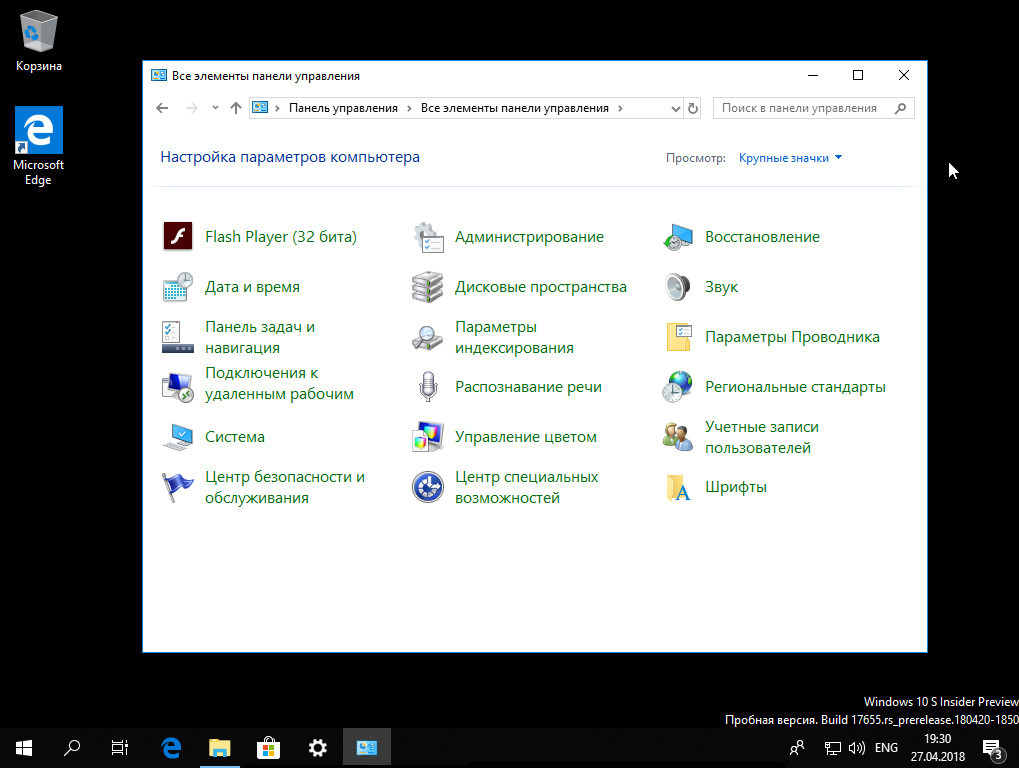Open the Крупные значки view dropdown
Viewport: 1019px width, 768px height.
790,158
